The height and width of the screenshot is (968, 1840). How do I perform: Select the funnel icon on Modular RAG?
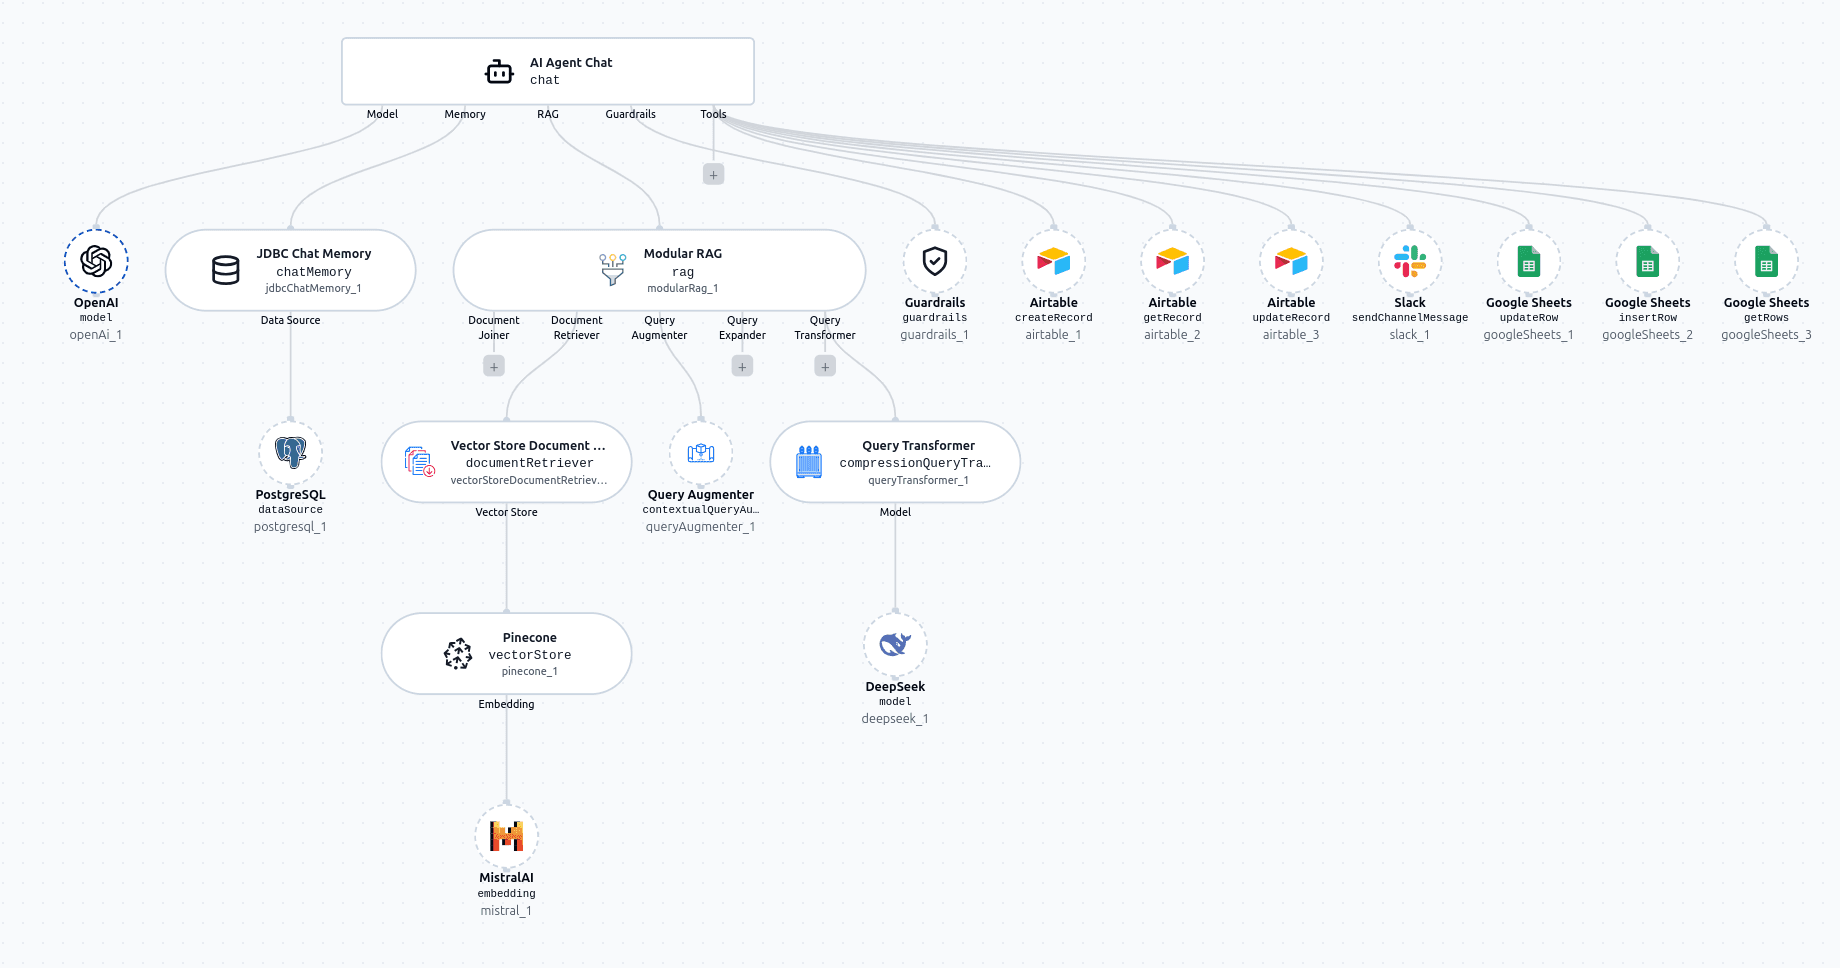[611, 270]
